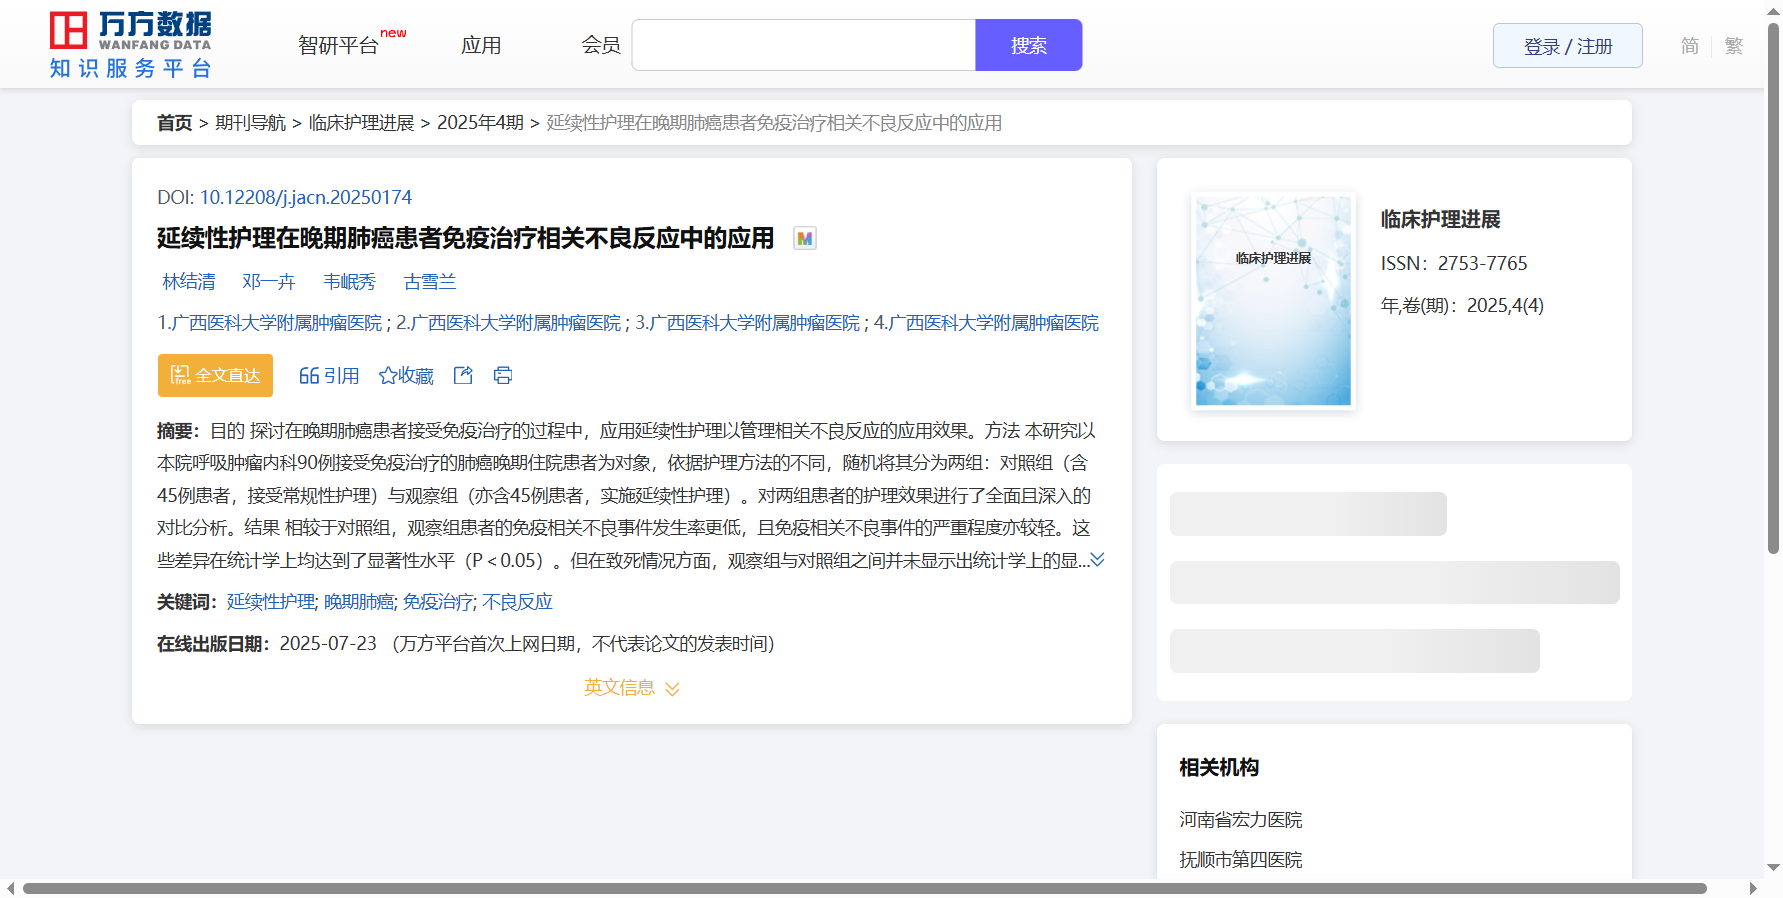
Task: Open 临床护理进展 breadcrumb link
Action: (361, 123)
